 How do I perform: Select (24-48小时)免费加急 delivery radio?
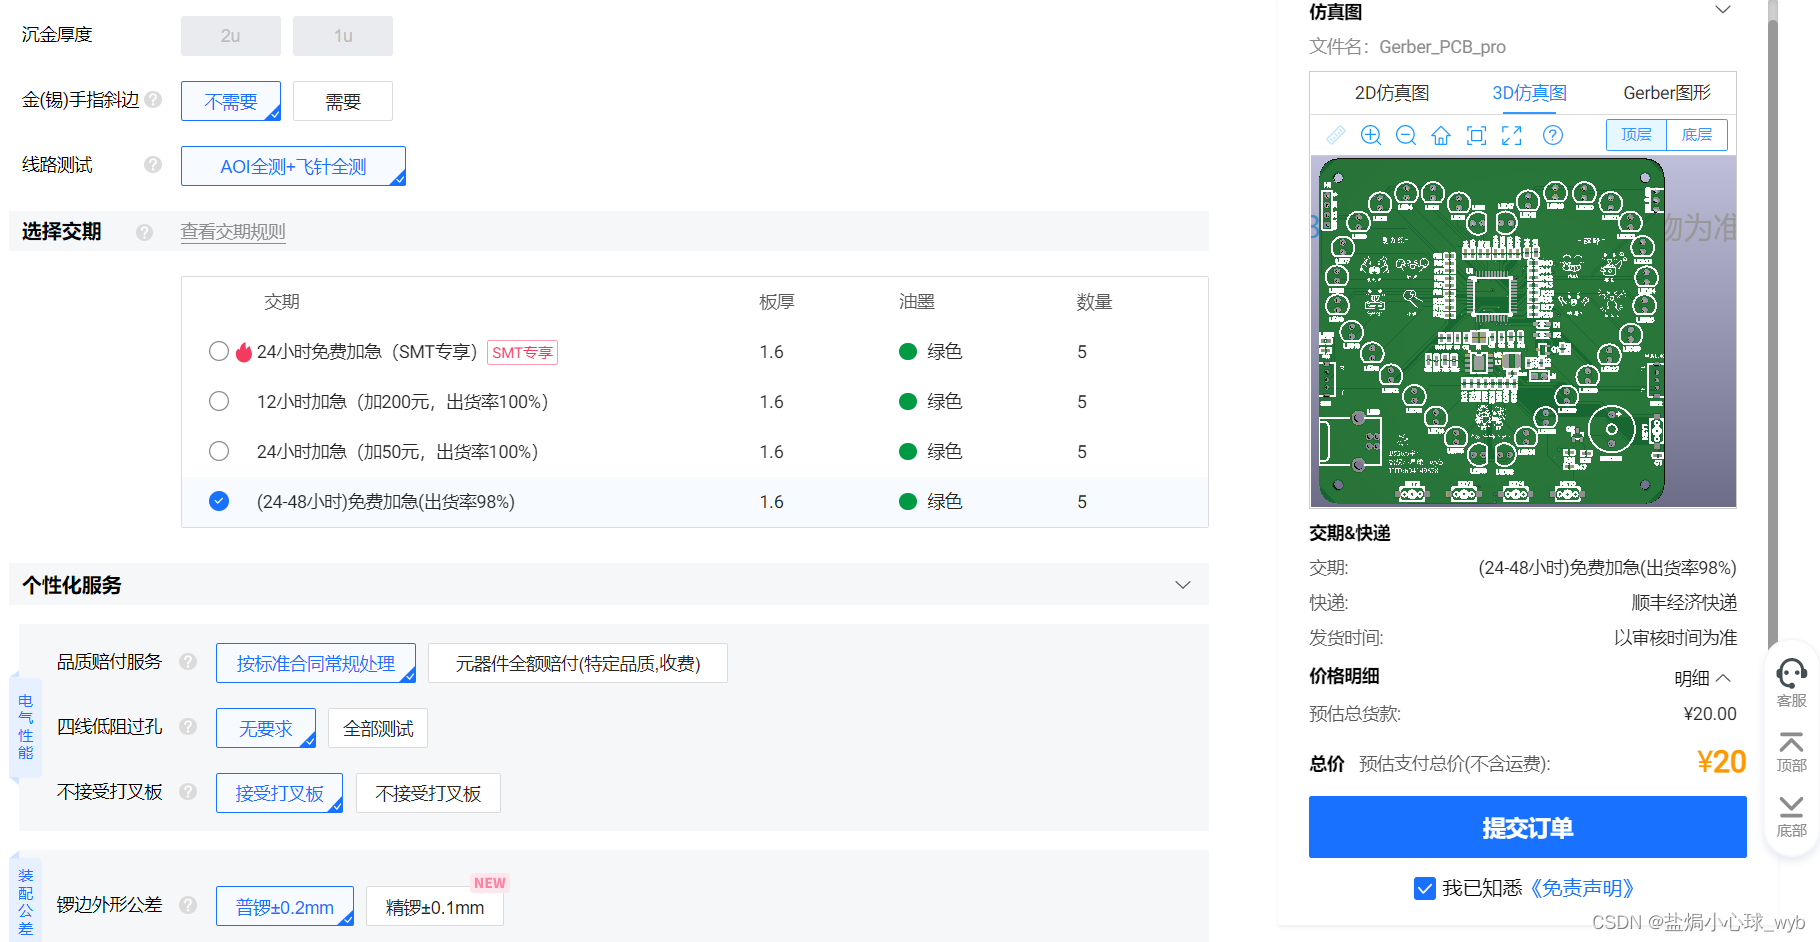(x=219, y=501)
